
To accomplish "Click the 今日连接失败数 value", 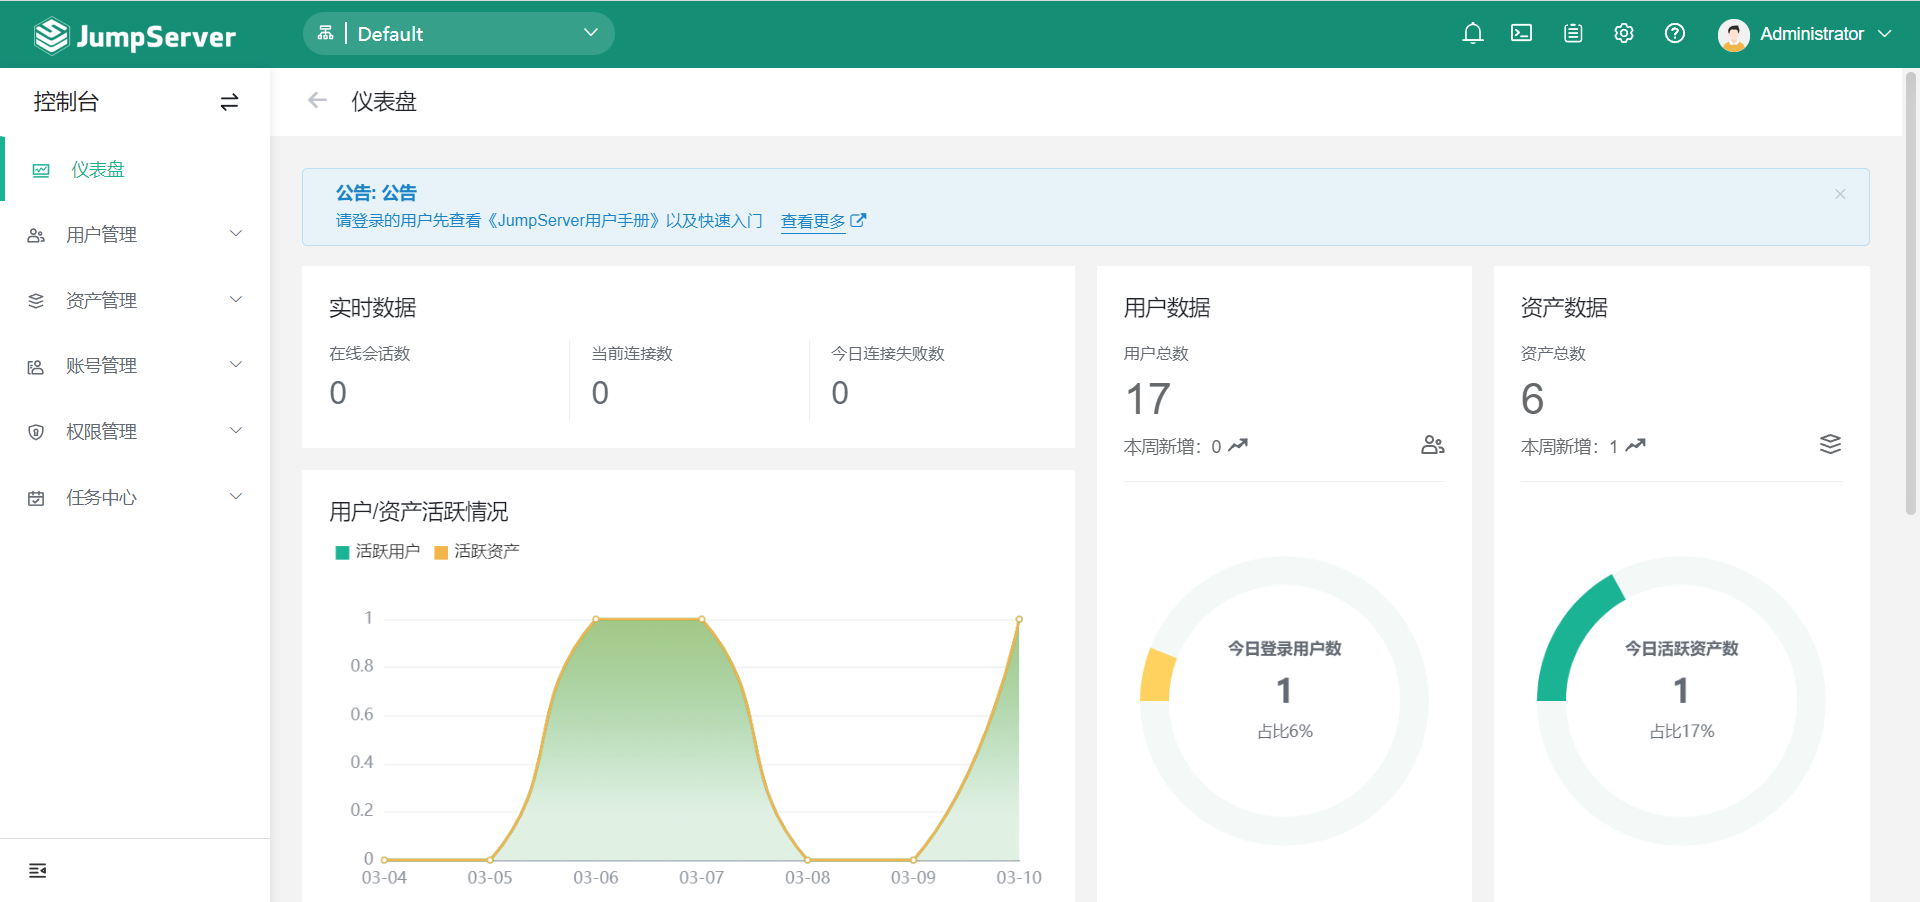I will click(840, 393).
